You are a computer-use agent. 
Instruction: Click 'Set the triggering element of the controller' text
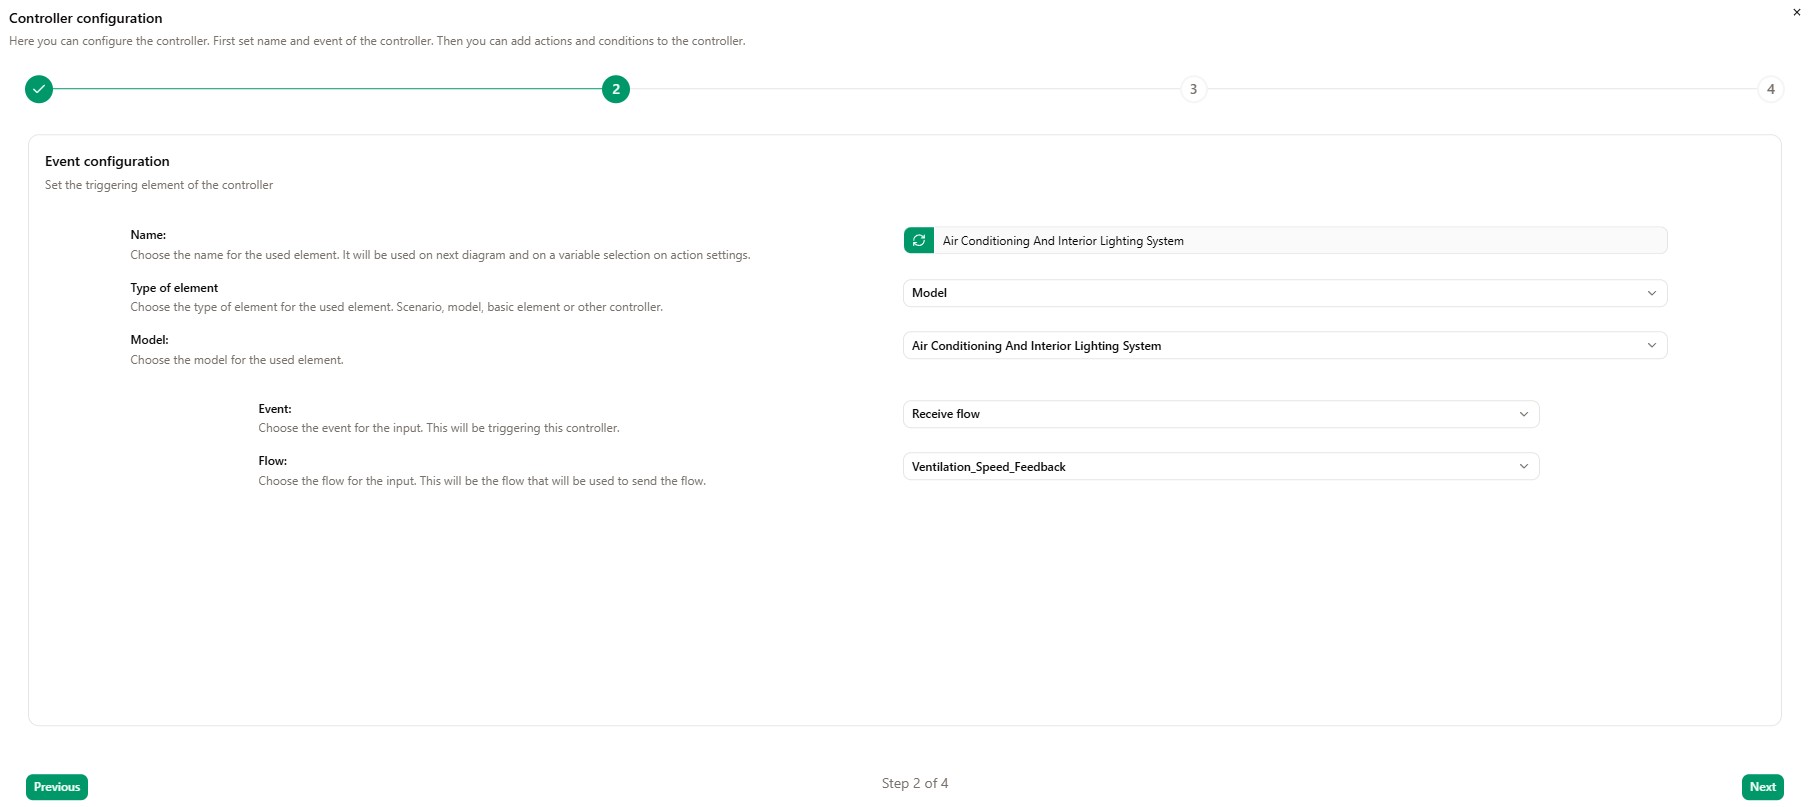[x=159, y=185]
